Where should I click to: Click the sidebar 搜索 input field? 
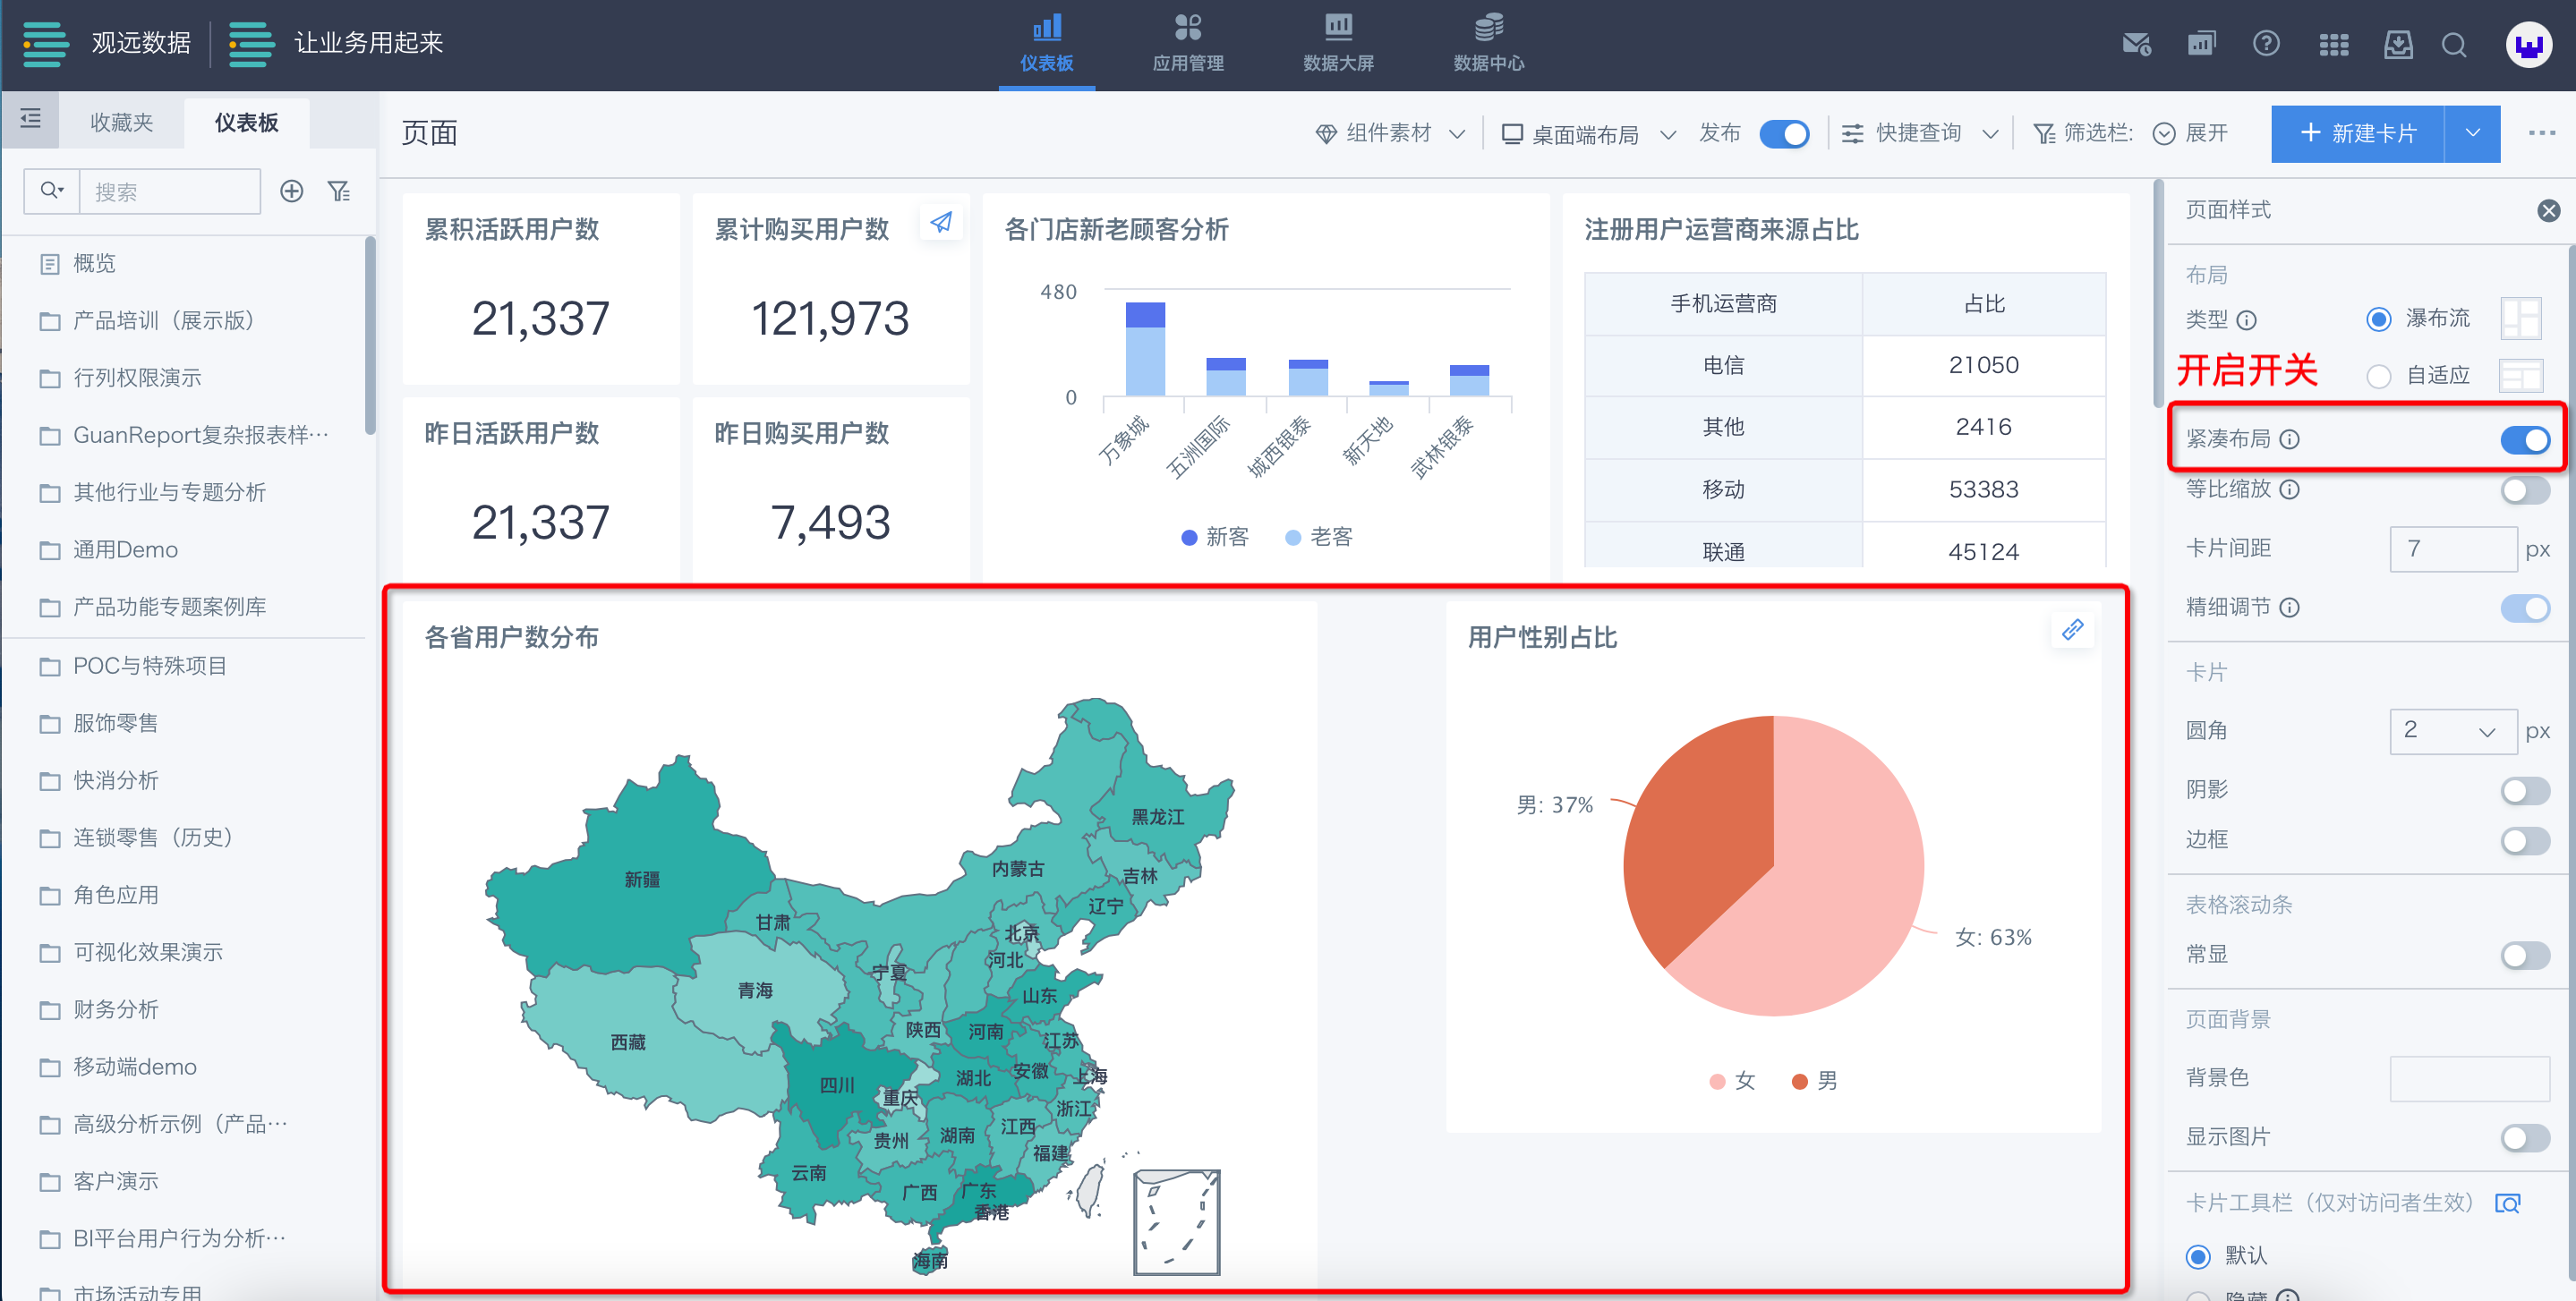point(169,191)
